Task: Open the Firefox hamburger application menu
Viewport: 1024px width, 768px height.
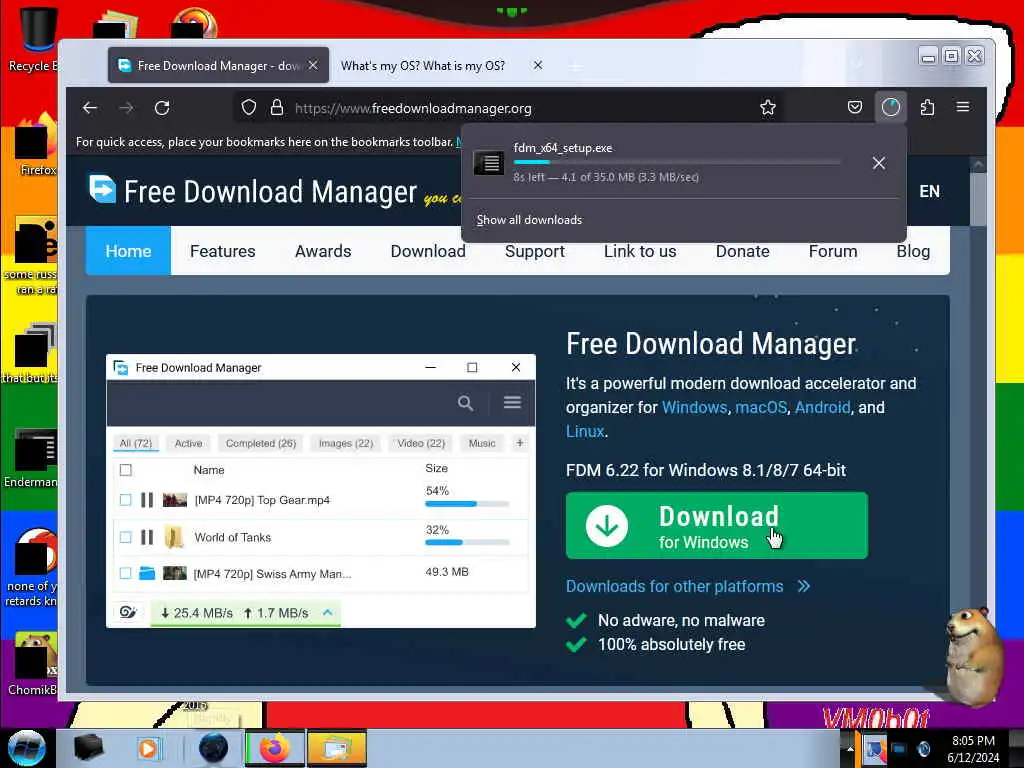Action: point(963,107)
